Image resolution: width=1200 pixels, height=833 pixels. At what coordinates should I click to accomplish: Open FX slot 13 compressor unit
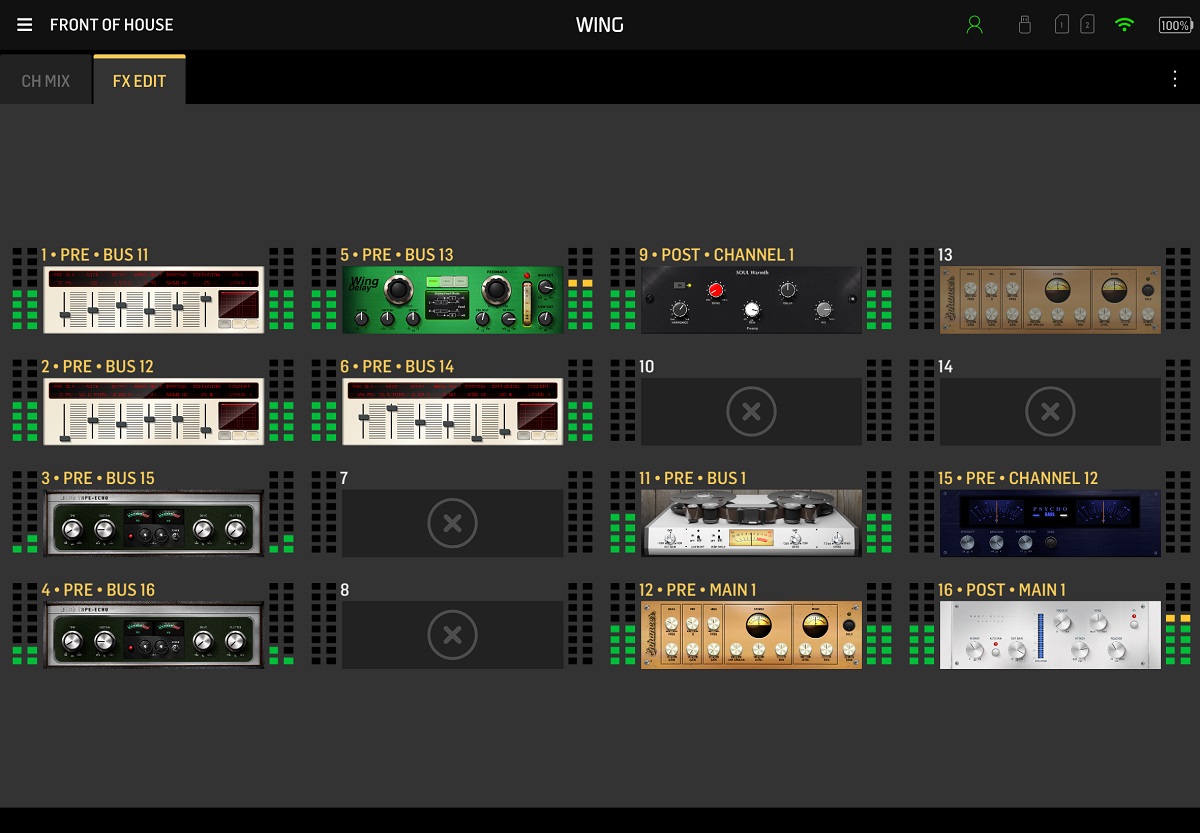point(1050,300)
